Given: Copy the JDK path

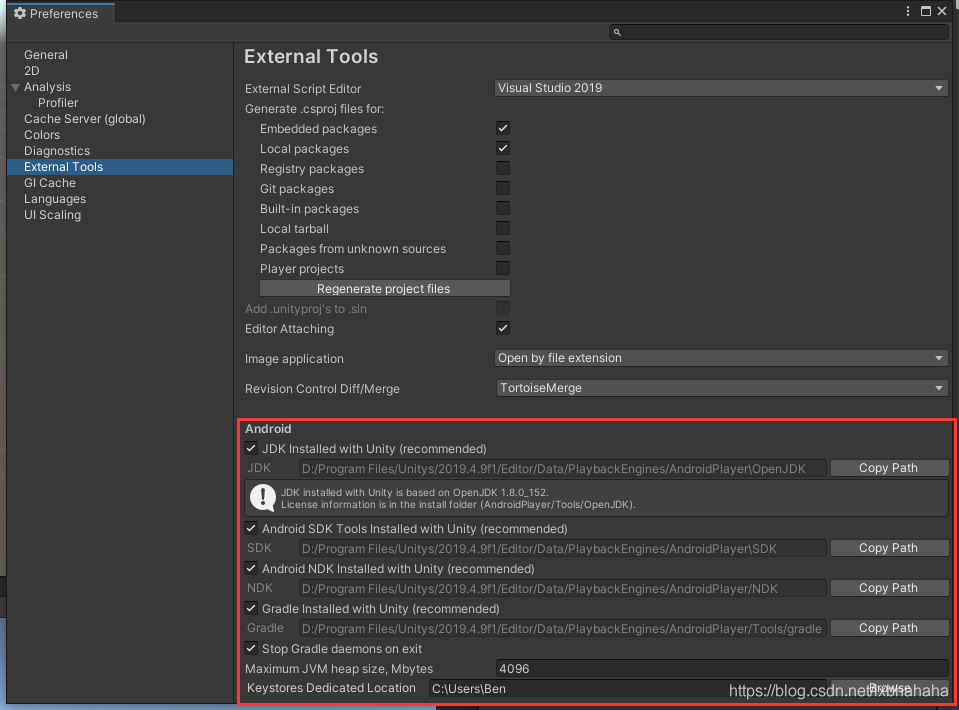Looking at the screenshot, I should (889, 468).
